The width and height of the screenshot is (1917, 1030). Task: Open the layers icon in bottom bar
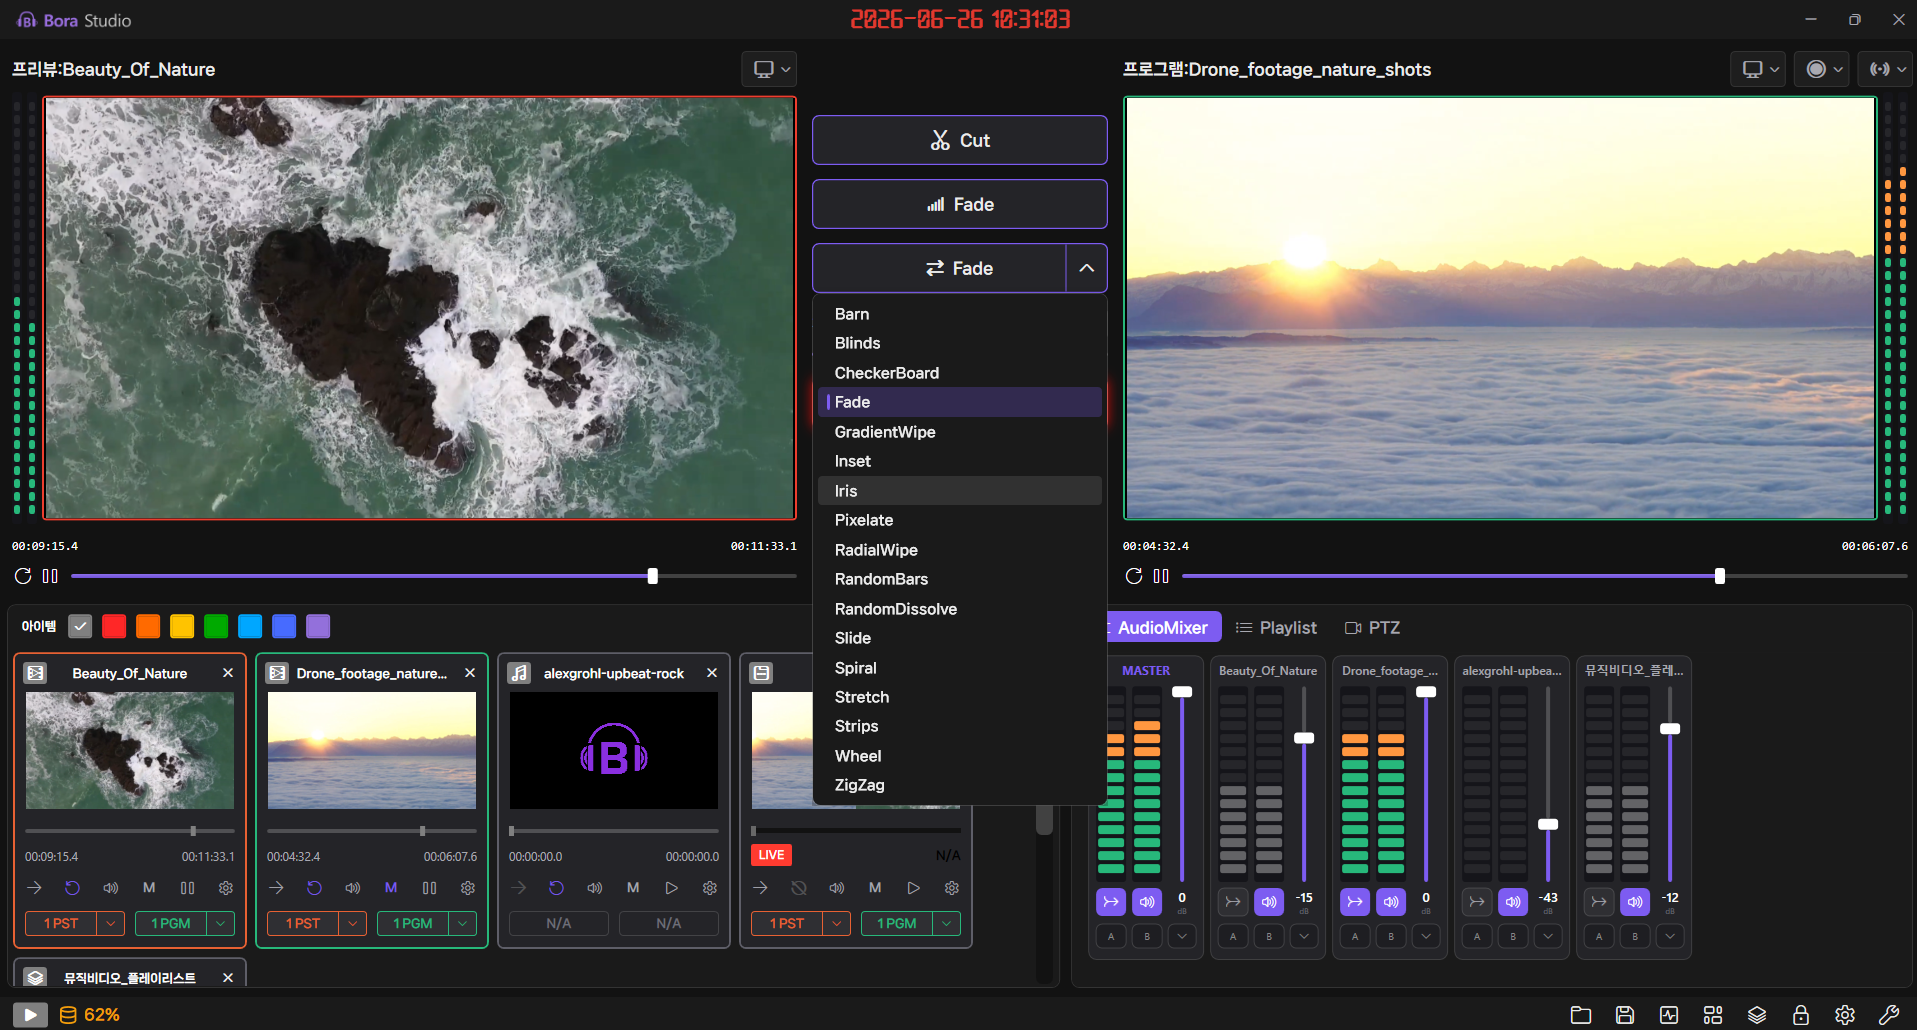click(1757, 1015)
